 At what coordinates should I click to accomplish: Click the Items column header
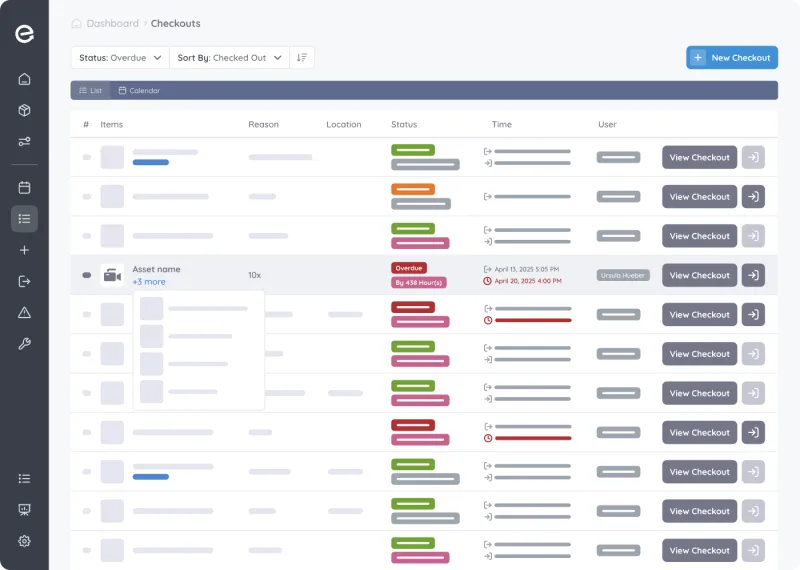click(111, 125)
